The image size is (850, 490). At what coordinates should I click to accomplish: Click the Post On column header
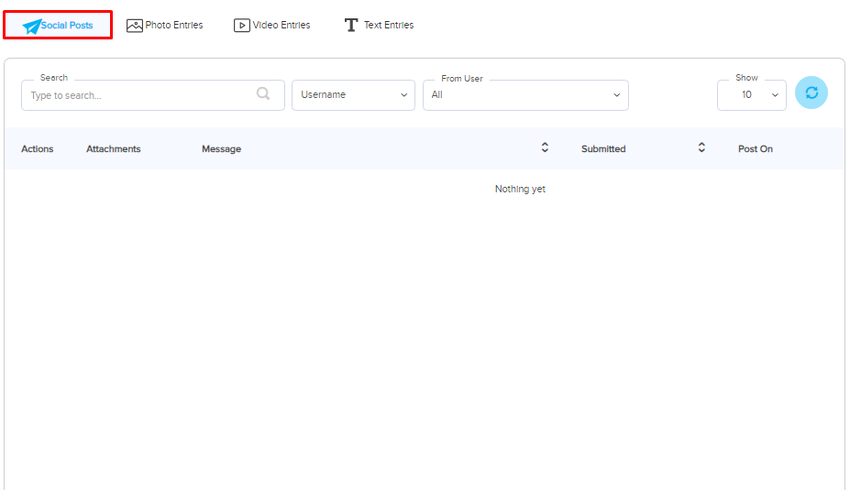pos(755,149)
